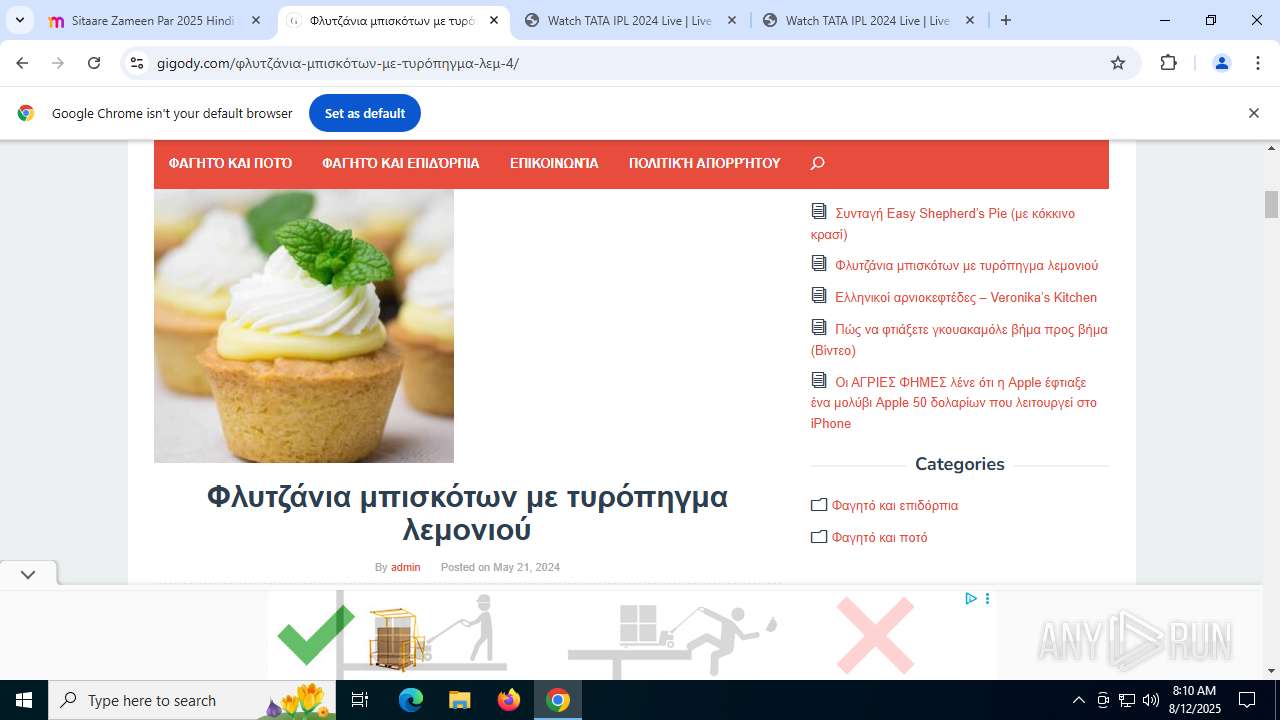Click the AdChoices icon on banner

click(970, 598)
